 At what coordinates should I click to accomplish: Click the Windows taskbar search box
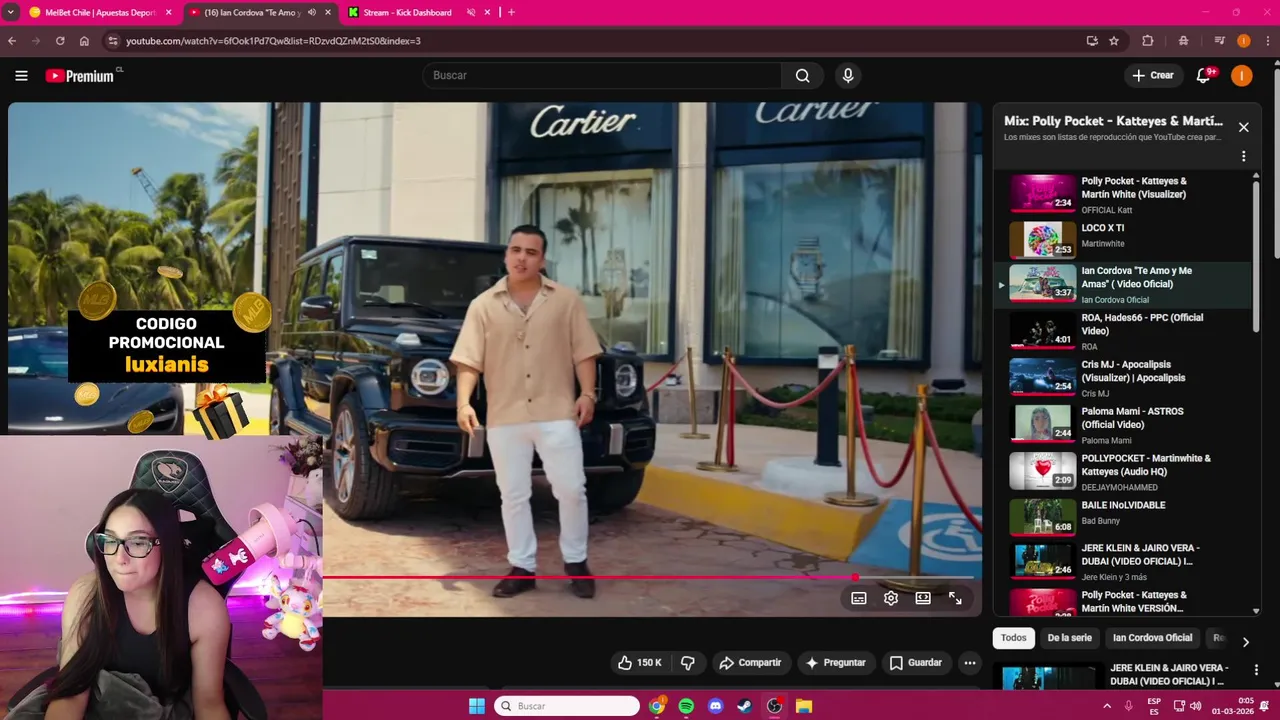pyautogui.click(x=567, y=706)
